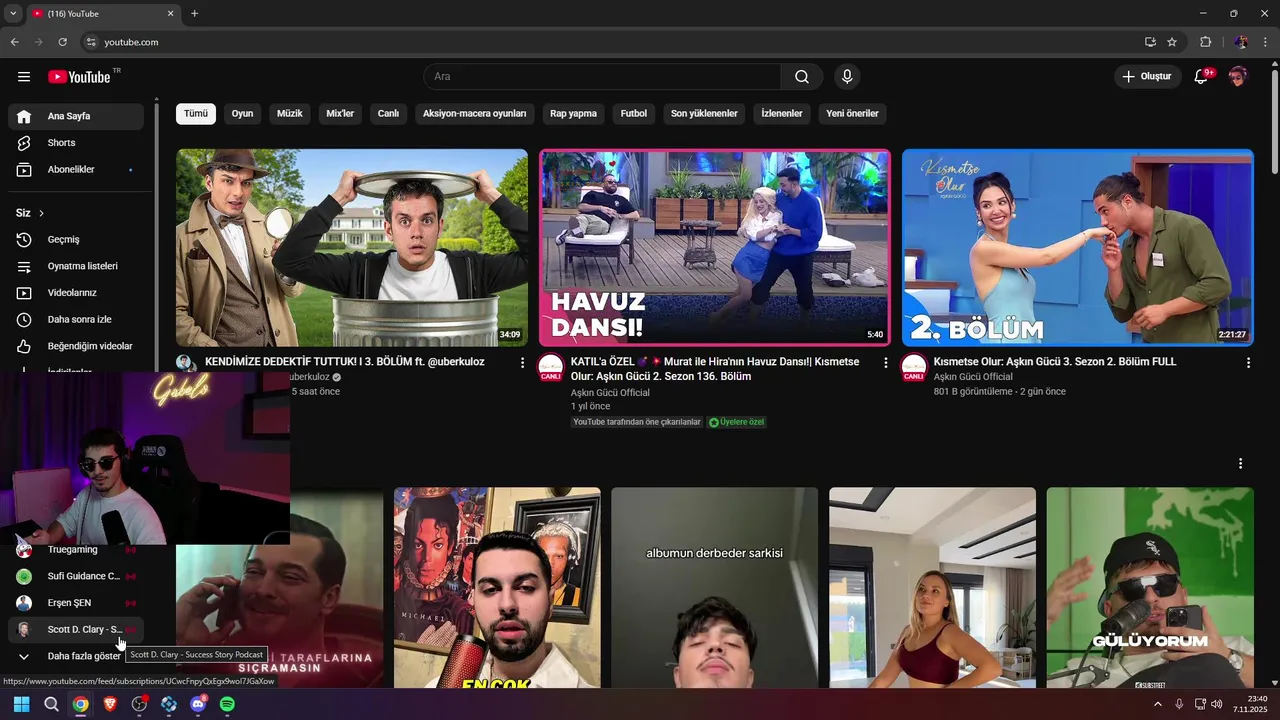Image resolution: width=1280 pixels, height=720 pixels.
Task: Reload the page with the refresh icon
Action: (x=62, y=42)
